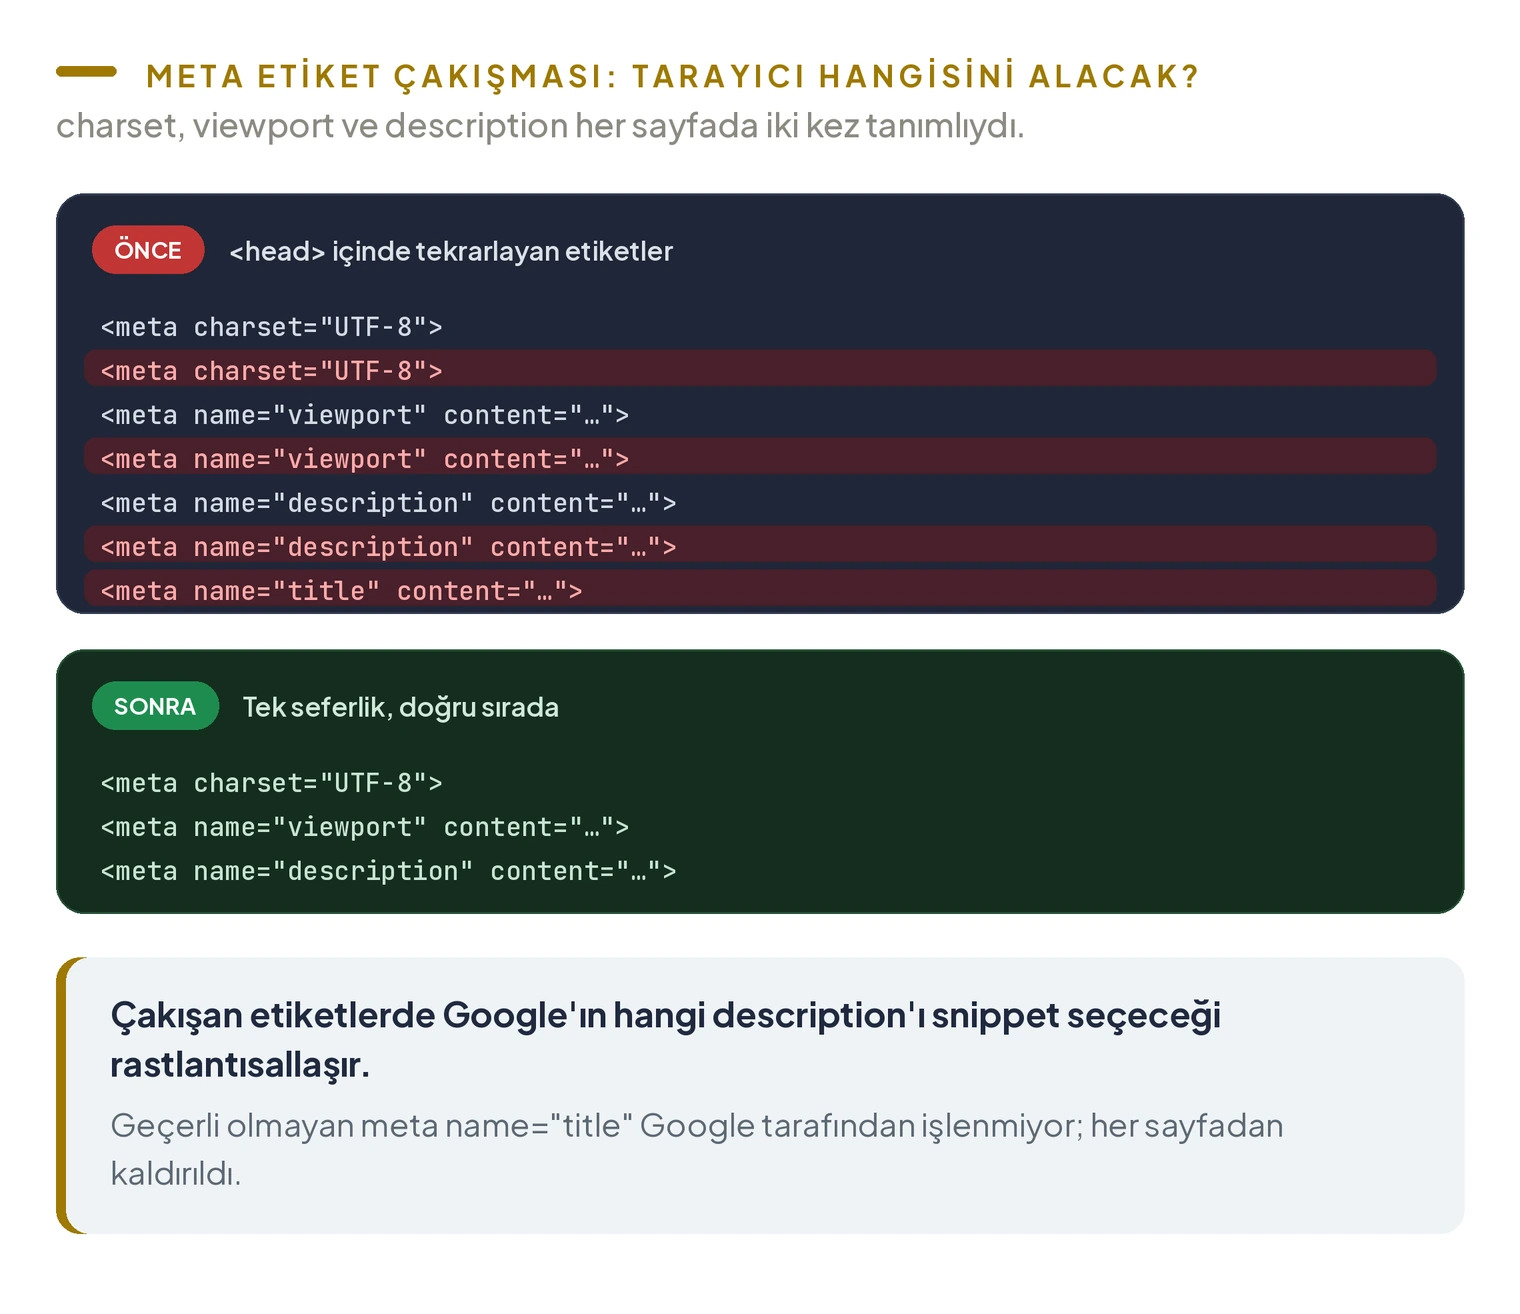Click the bold callout sentence about Google's snippet

click(665, 1040)
